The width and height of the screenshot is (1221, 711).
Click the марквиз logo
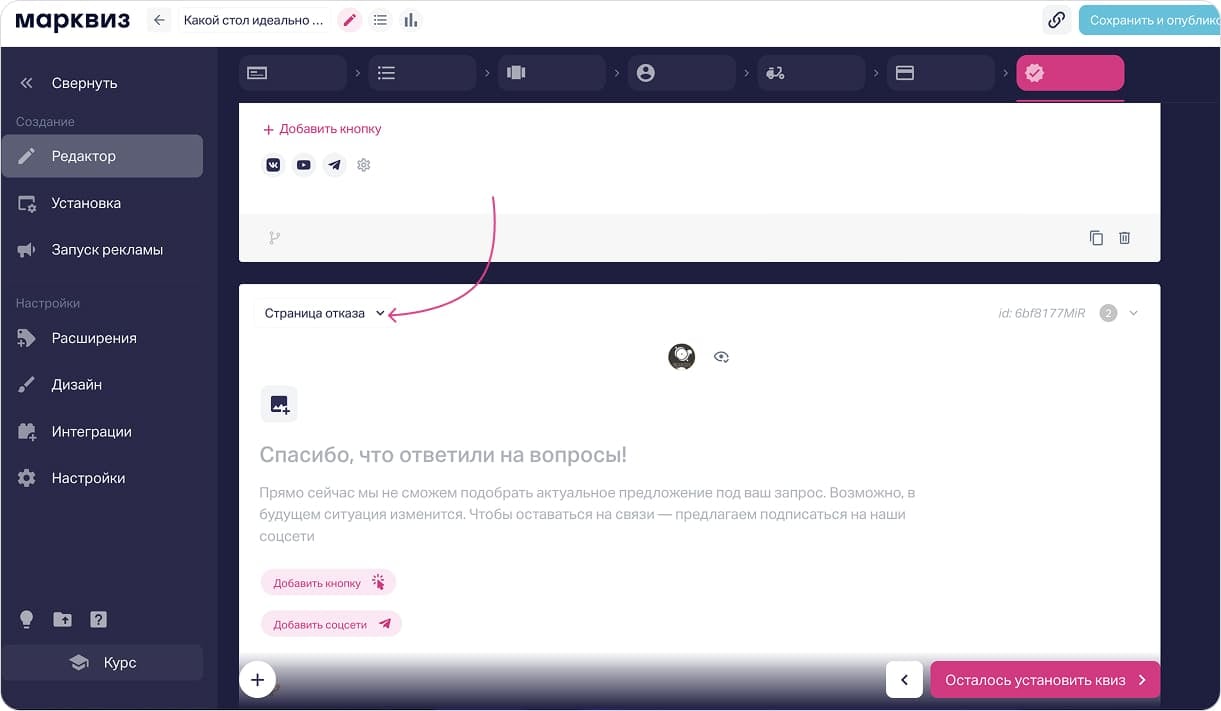coord(72,20)
